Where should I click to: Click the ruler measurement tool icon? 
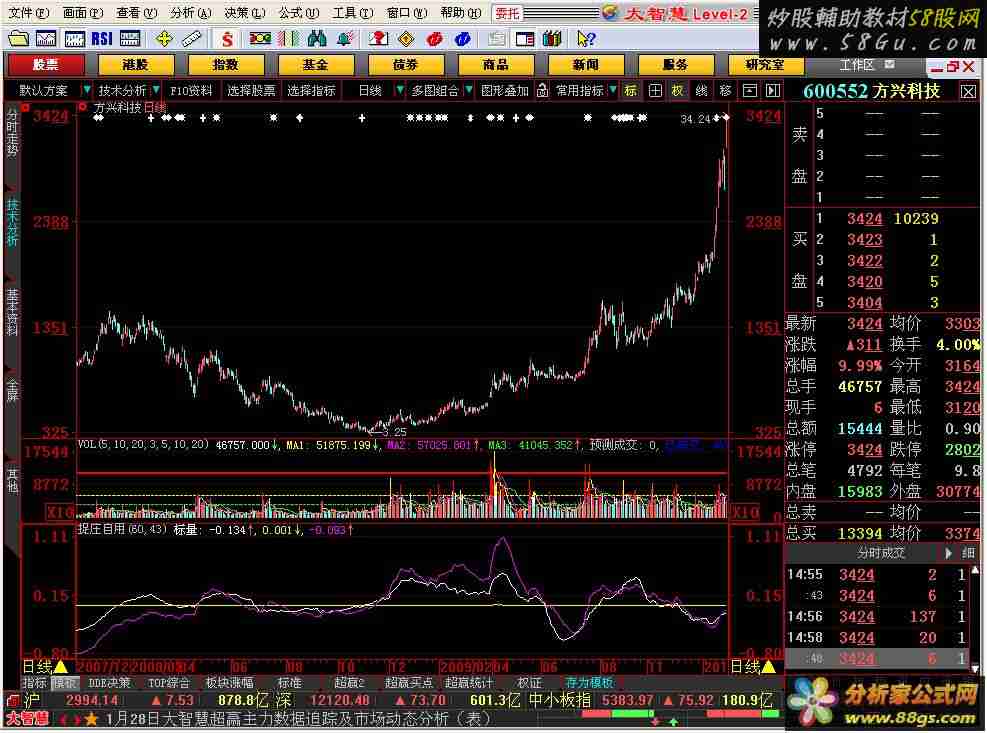191,38
